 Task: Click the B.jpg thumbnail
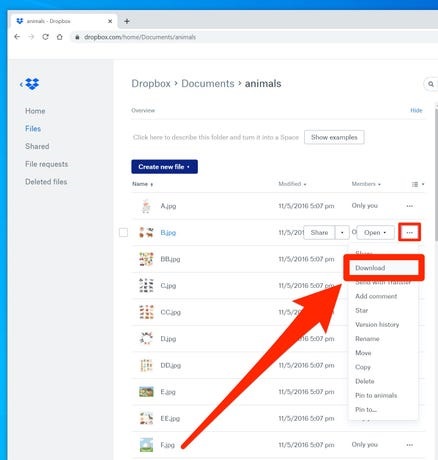pos(146,232)
